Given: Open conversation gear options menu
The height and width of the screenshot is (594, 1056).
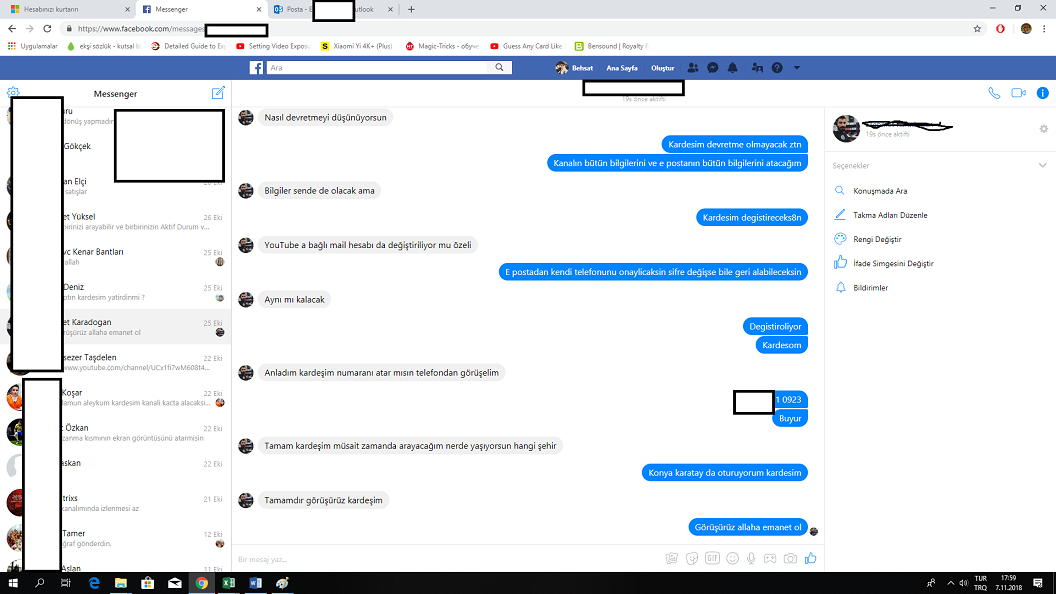Looking at the screenshot, I should (1044, 129).
